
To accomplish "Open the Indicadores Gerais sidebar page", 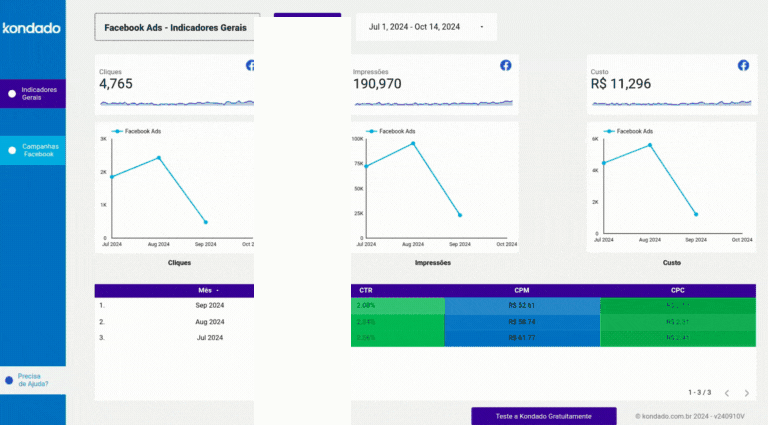I will coord(32,94).
